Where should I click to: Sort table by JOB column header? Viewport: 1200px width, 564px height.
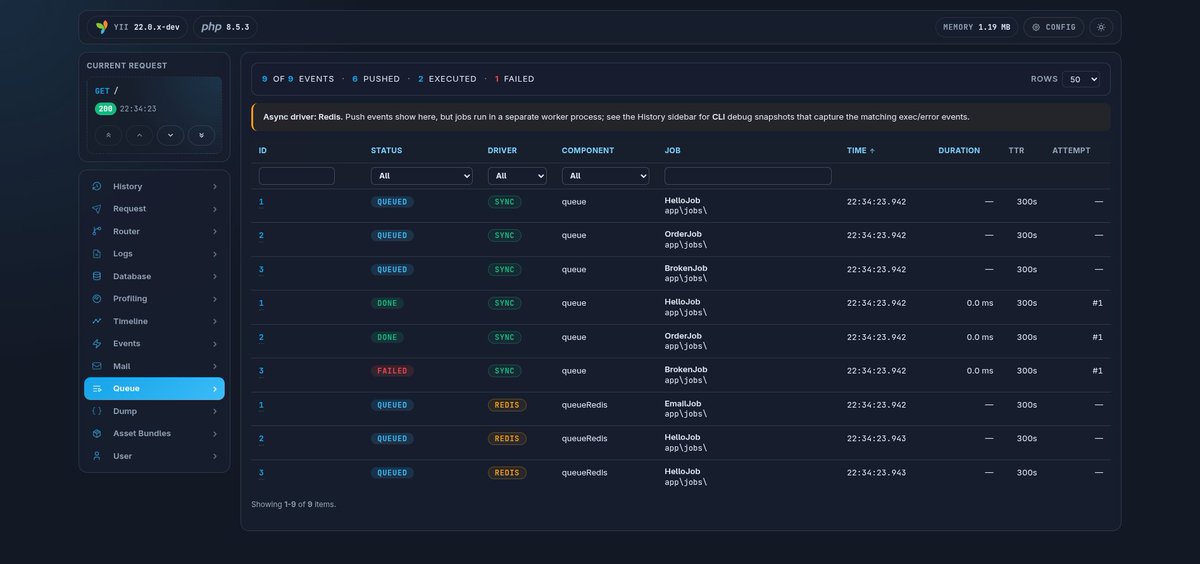tap(672, 151)
